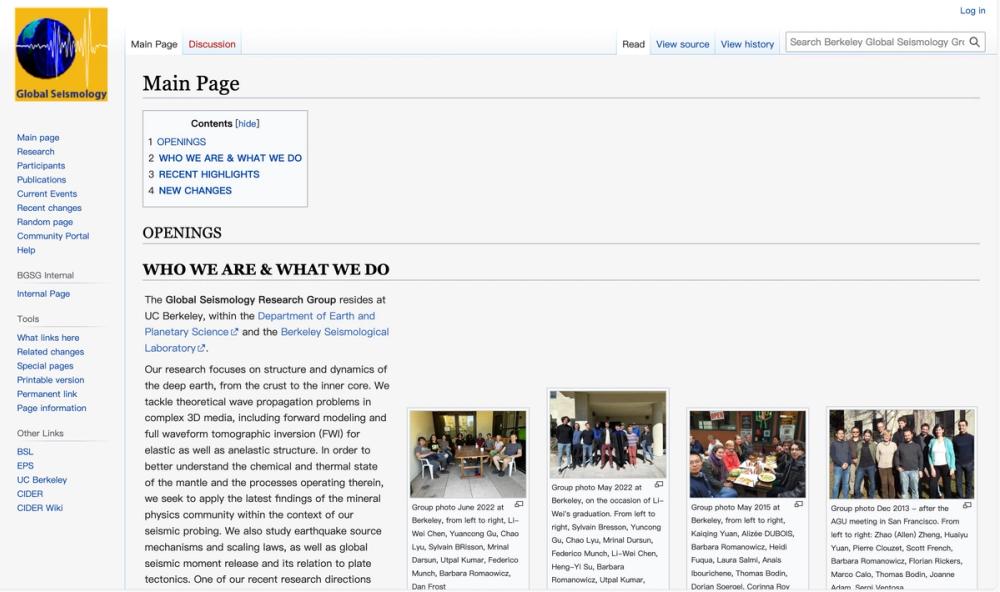Click the search magnifier icon
Viewport: 1000px width, 592px height.
tap(974, 42)
